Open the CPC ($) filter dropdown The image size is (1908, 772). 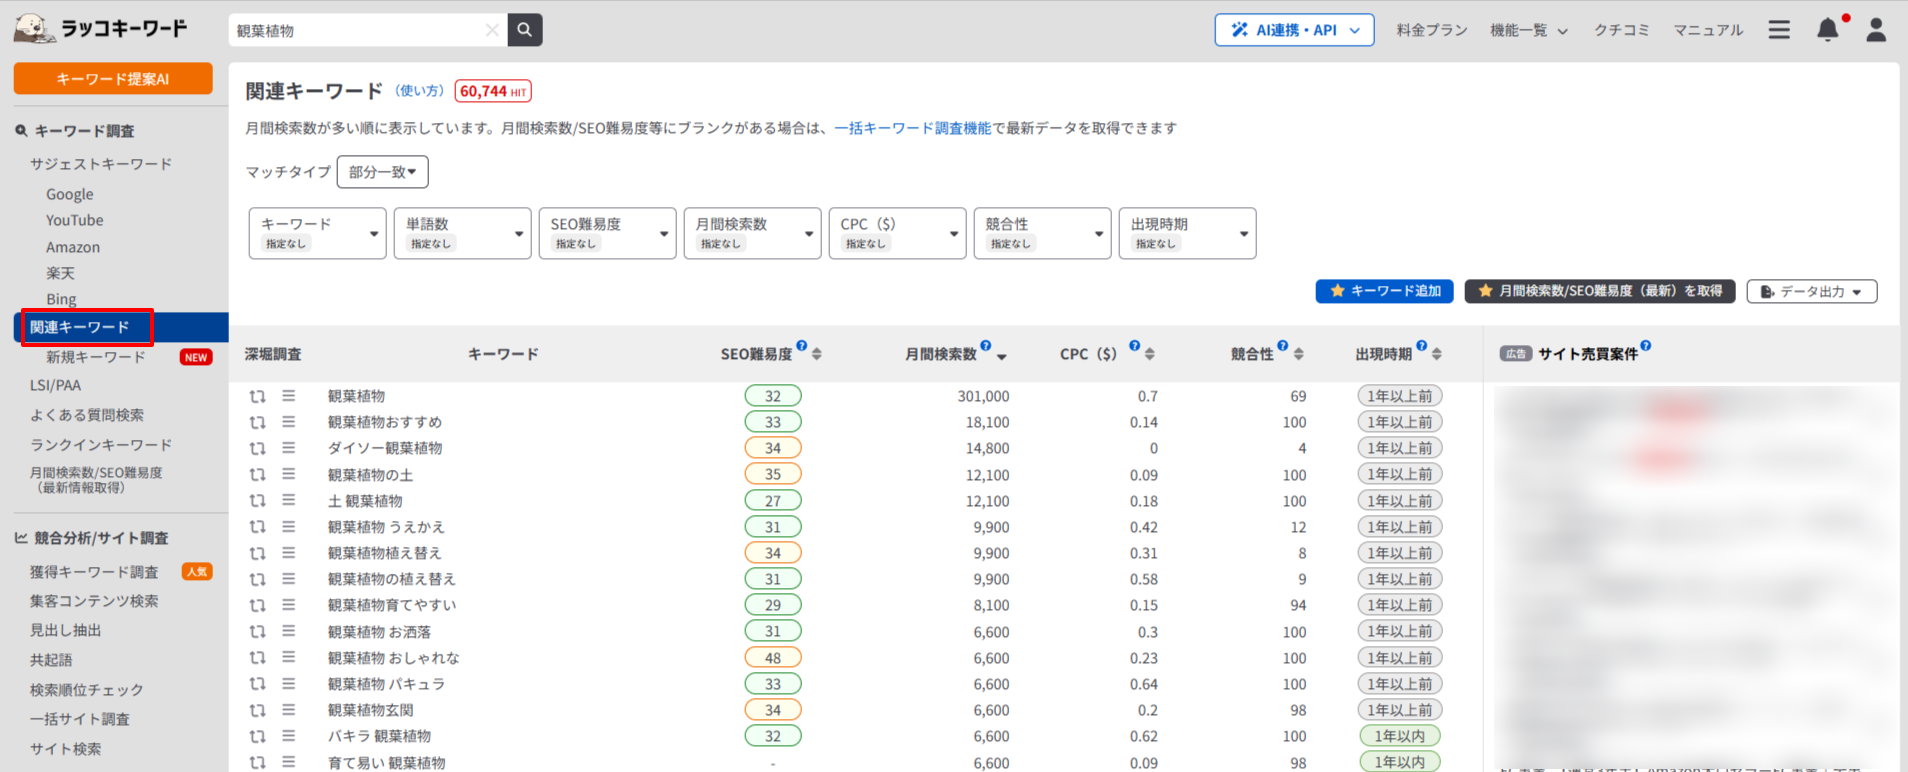point(898,233)
